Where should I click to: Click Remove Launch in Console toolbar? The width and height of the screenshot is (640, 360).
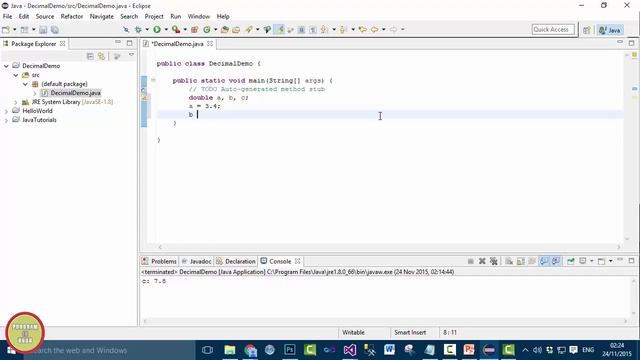(482, 261)
